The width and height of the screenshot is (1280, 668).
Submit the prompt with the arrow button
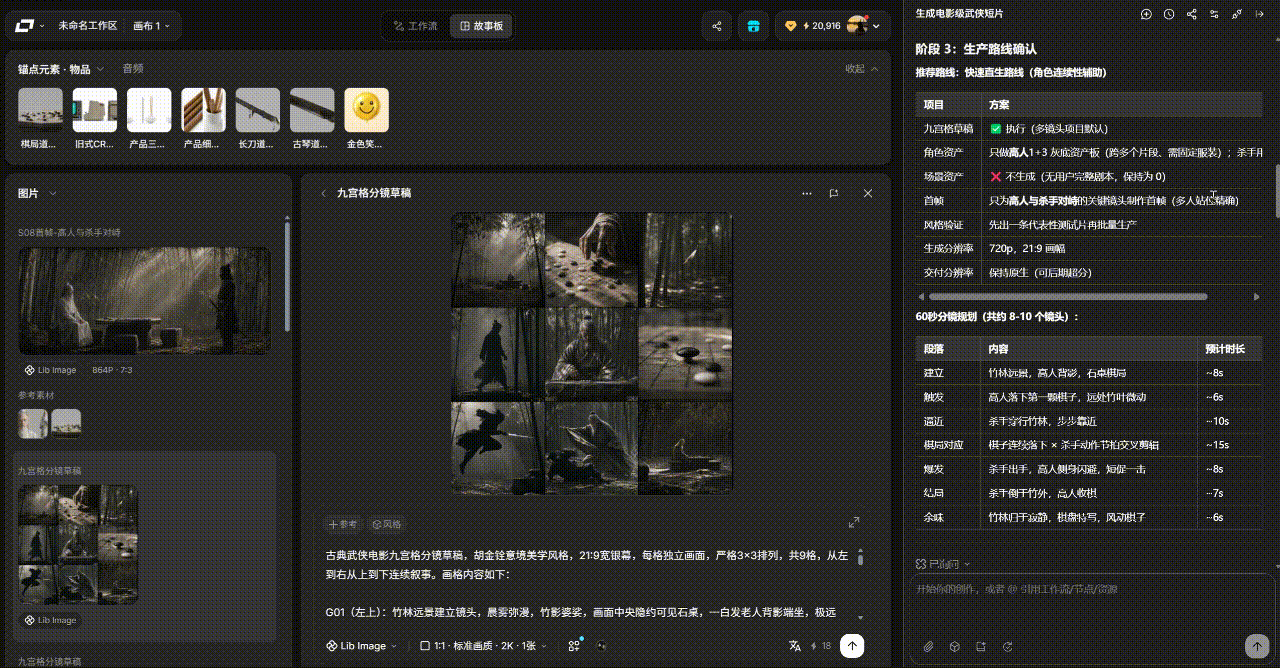point(852,646)
